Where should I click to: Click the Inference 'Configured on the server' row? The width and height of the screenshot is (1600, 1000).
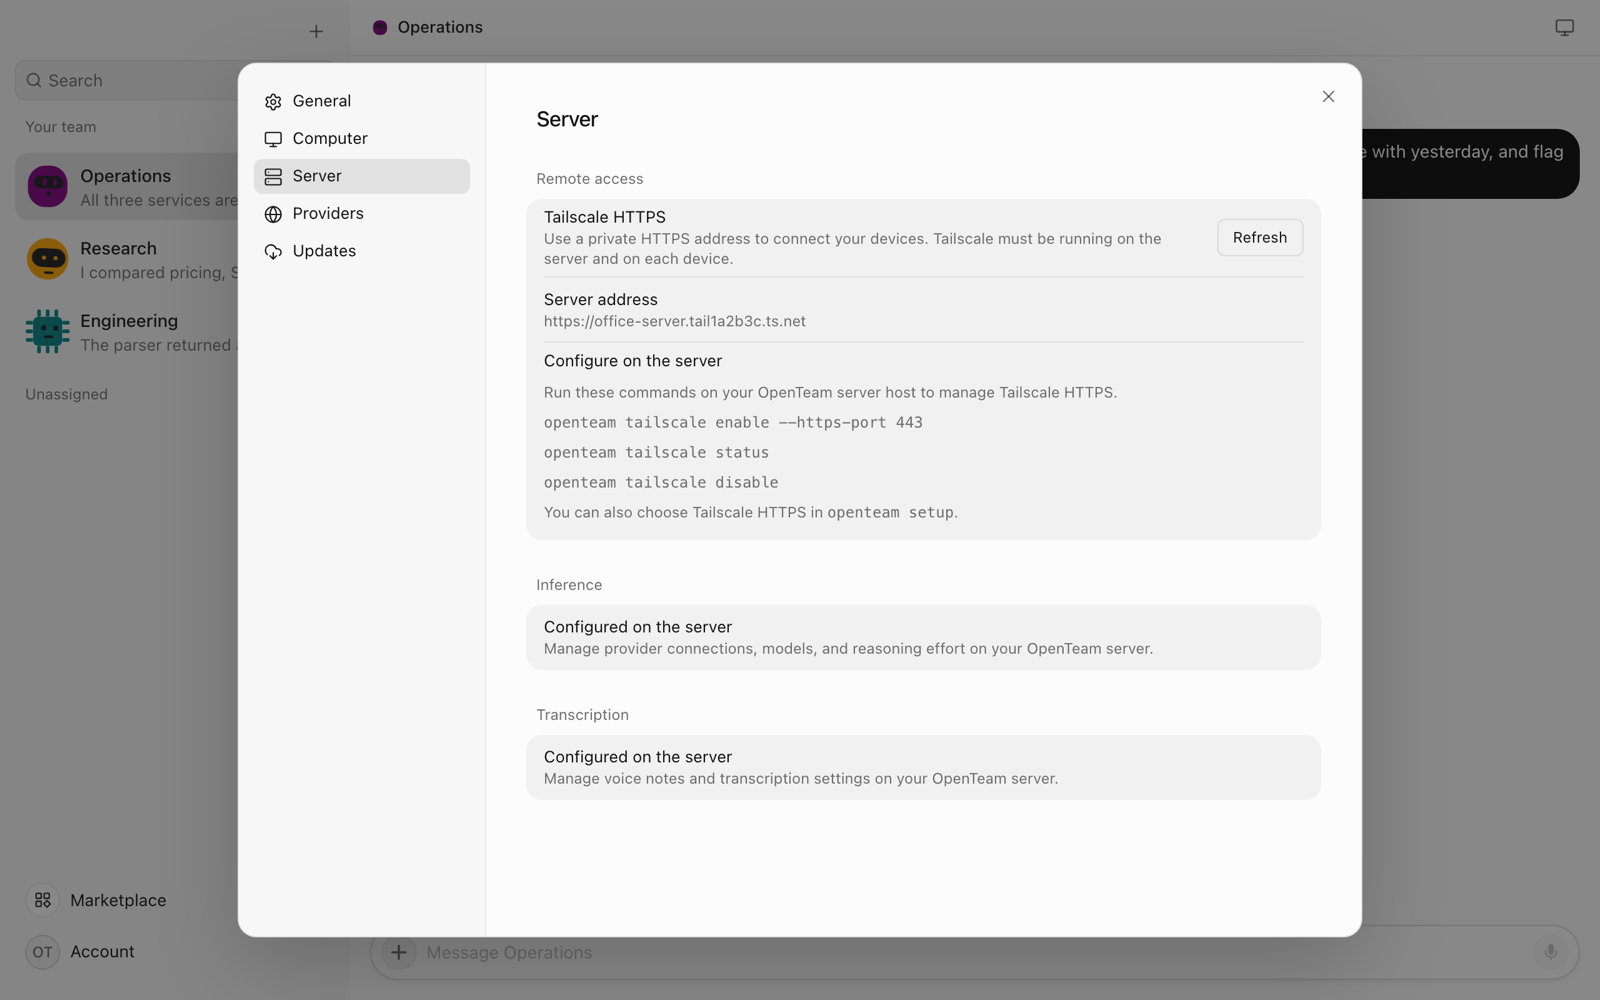pyautogui.click(x=923, y=638)
